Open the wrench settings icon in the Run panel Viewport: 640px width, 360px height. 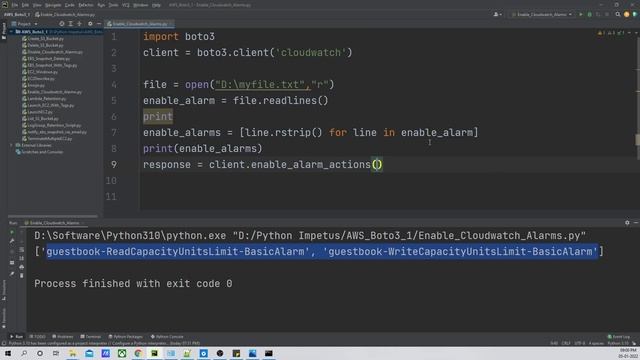12,241
